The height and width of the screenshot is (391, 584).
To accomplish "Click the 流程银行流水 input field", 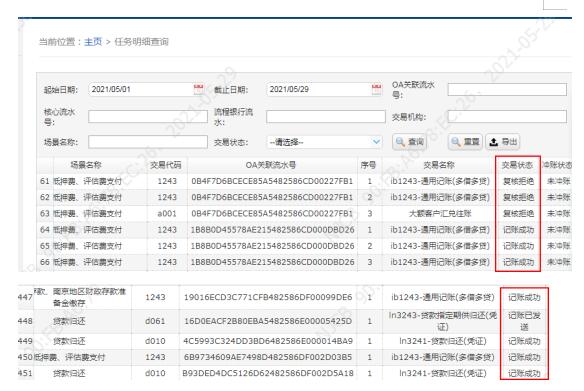I will (x=326, y=117).
